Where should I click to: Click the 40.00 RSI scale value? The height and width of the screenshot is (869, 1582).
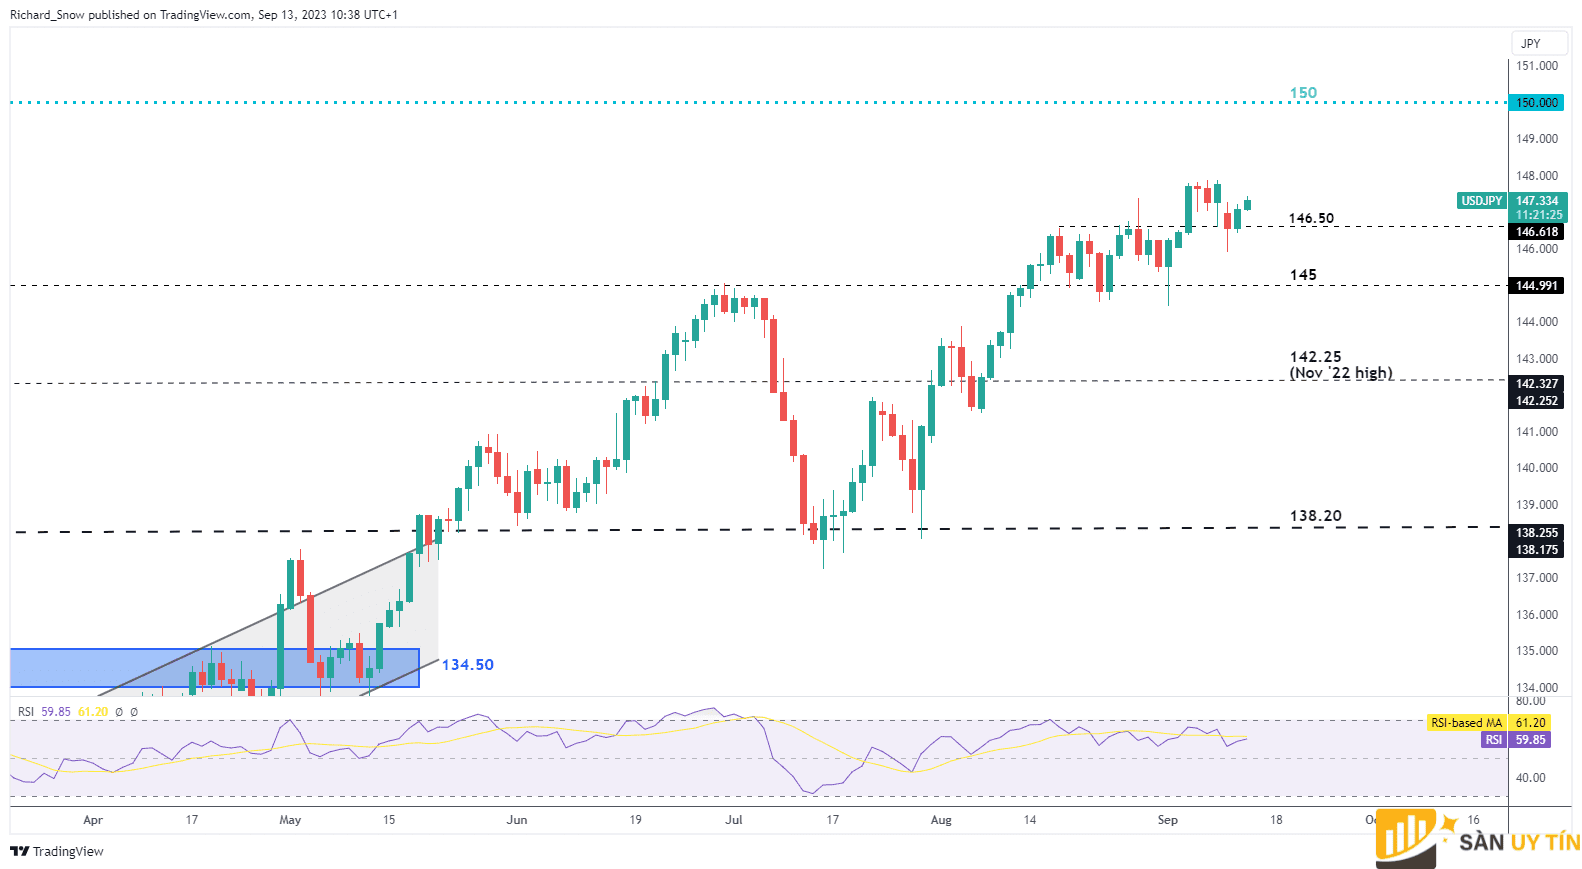(x=1531, y=778)
